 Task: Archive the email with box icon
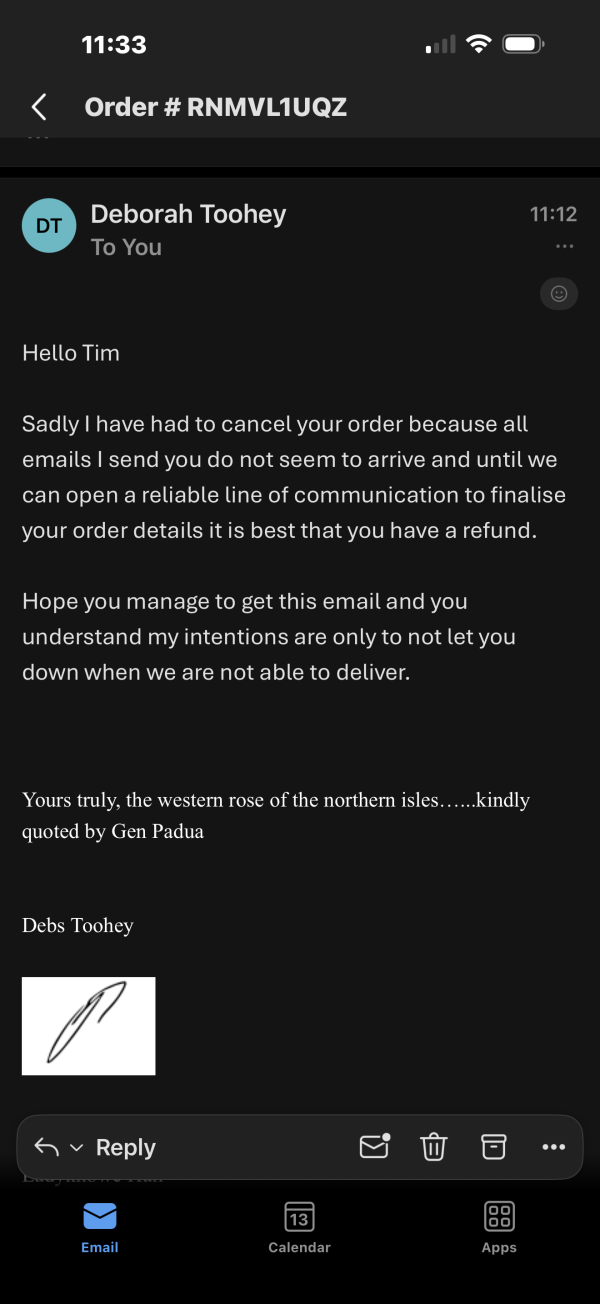tap(494, 1147)
